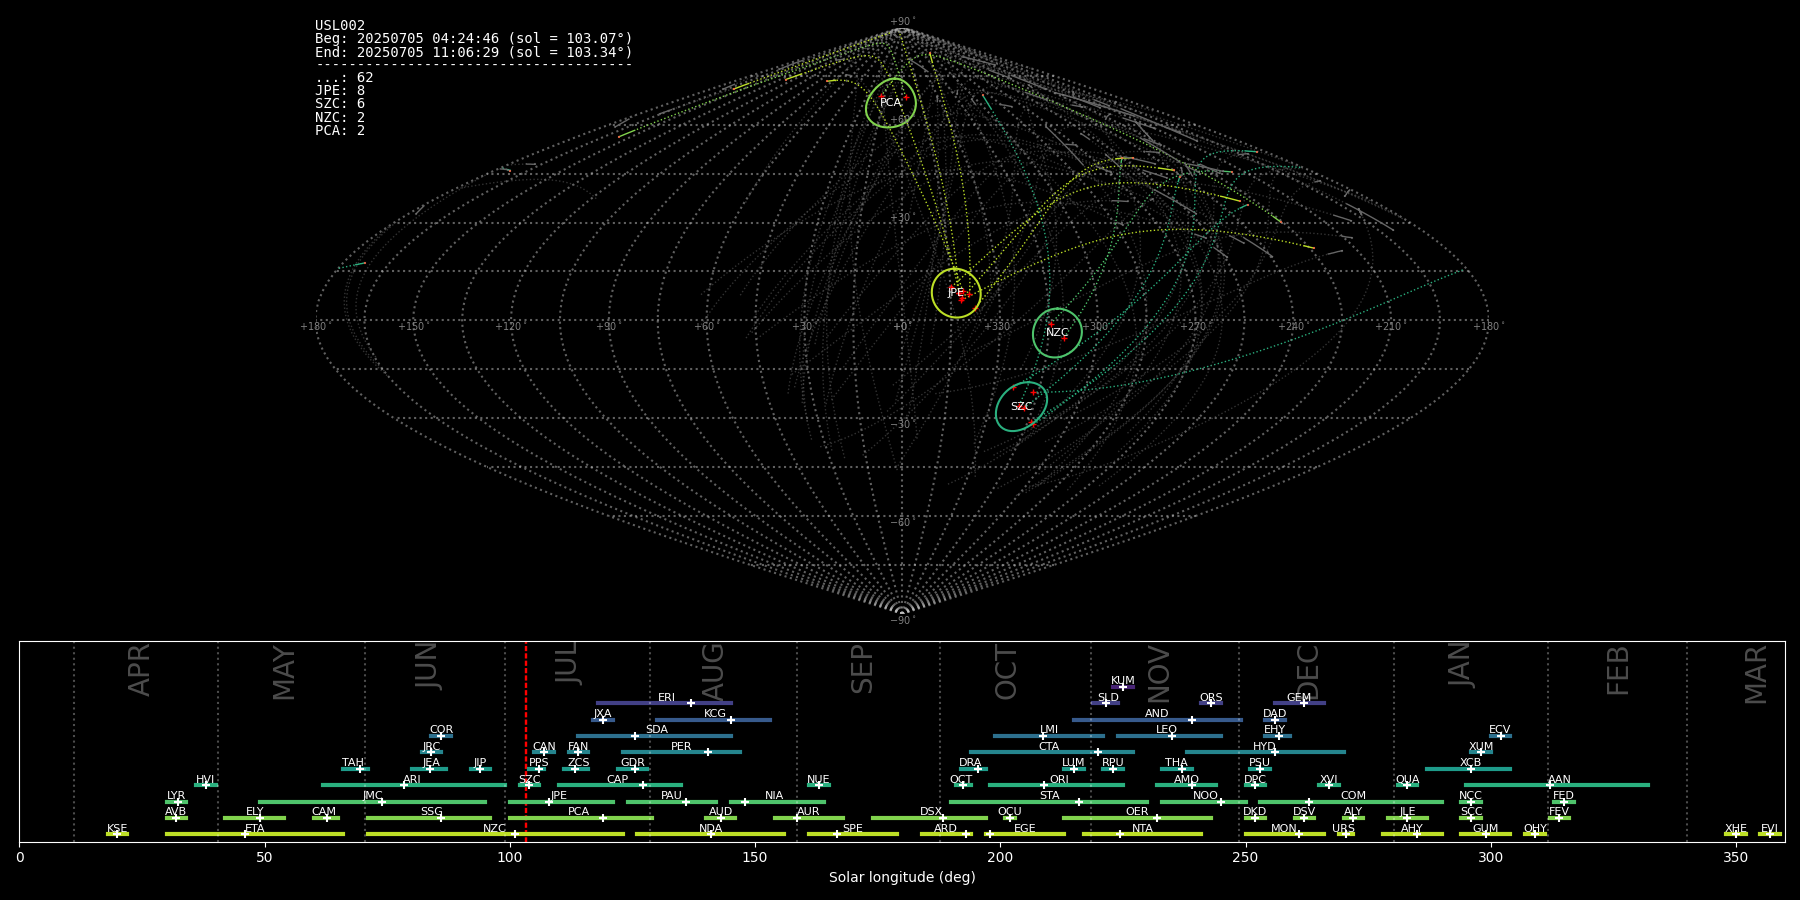Select the 300 tick on solar longitude axis
This screenshot has width=1800, height=900.
1490,857
